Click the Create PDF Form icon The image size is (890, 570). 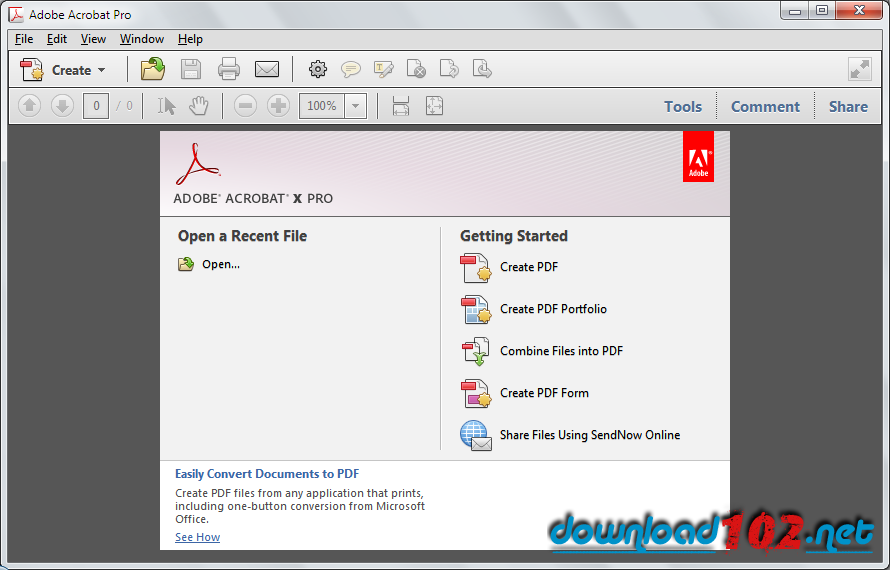tap(476, 393)
